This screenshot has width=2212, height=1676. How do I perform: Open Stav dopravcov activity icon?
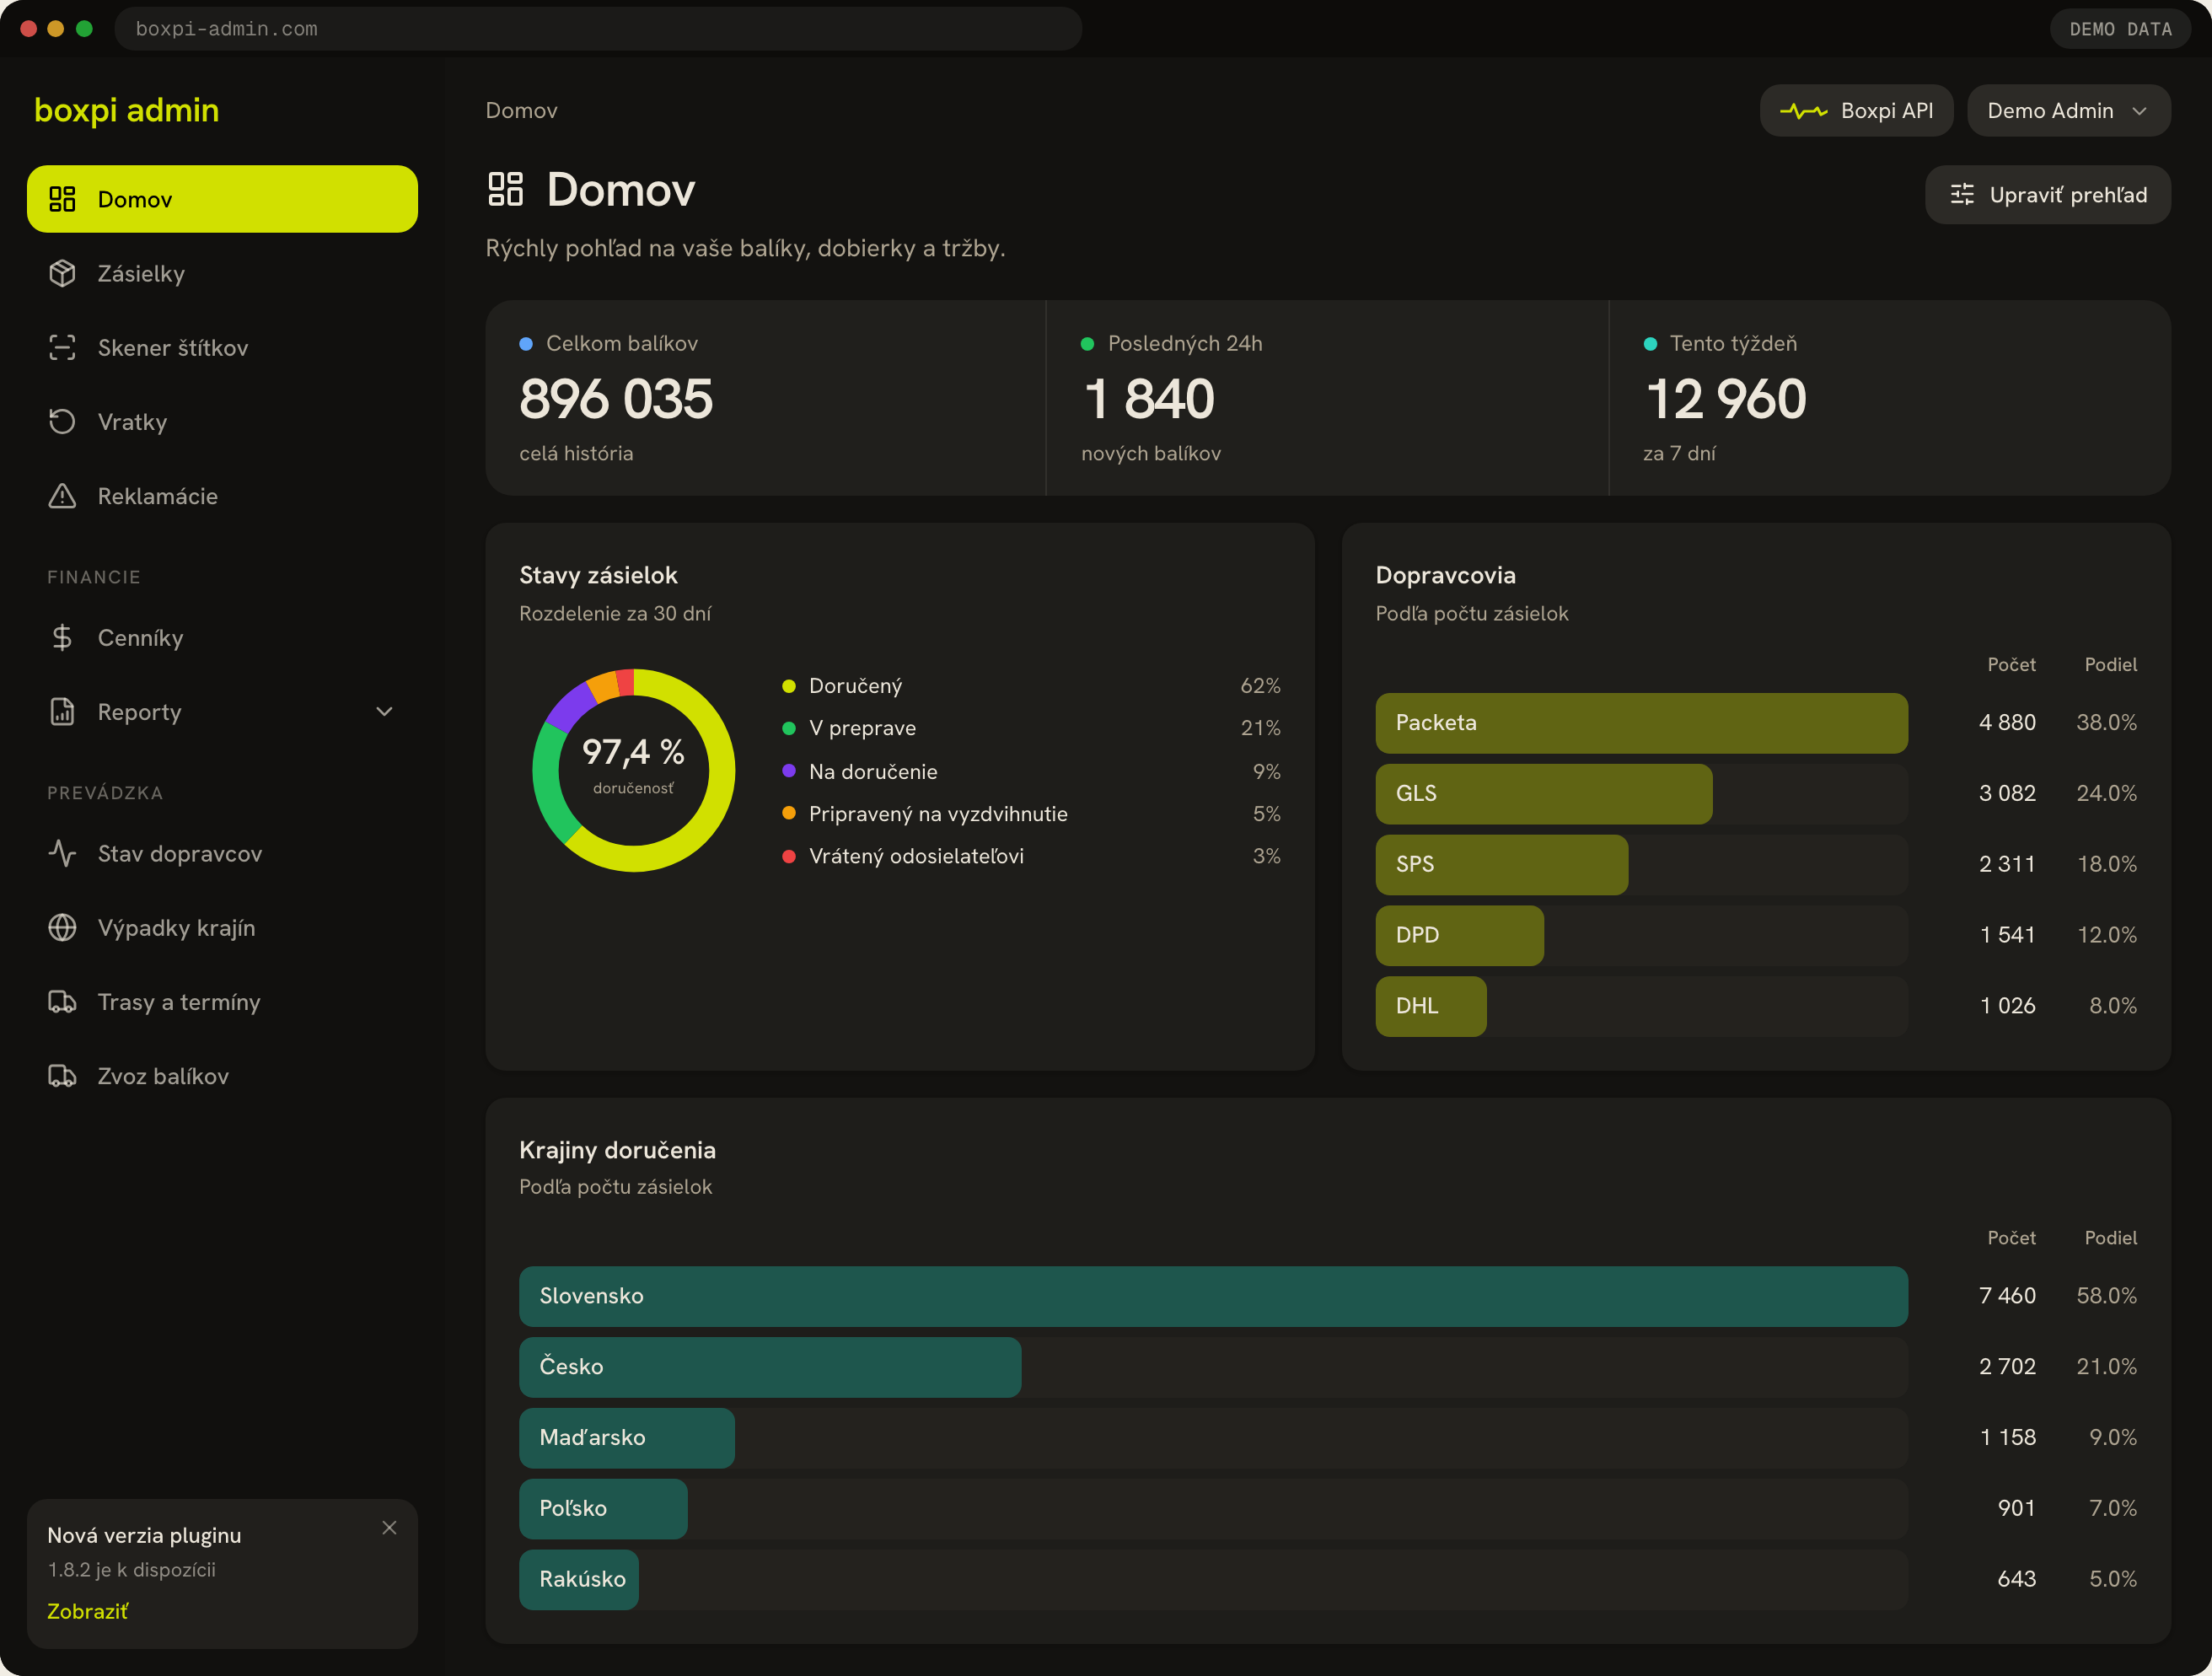pyautogui.click(x=62, y=853)
